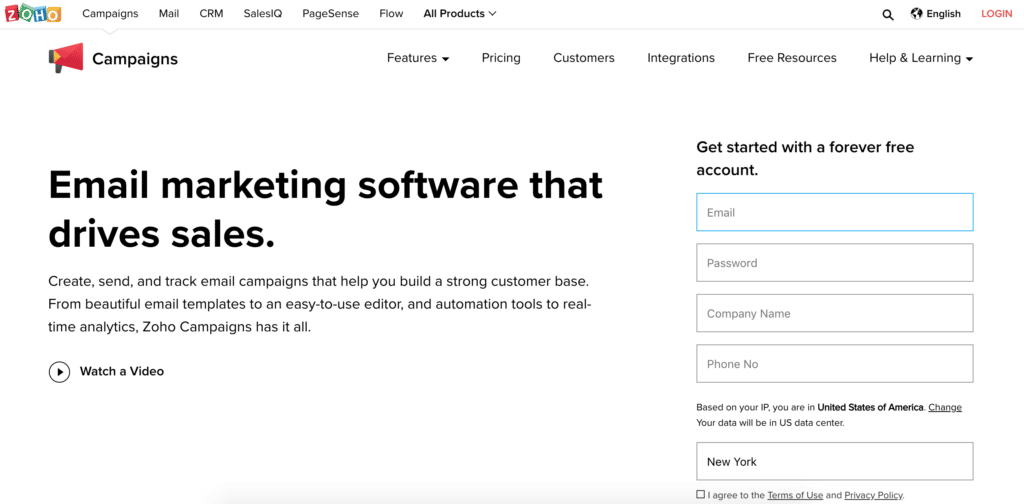Click 'United States of America' country text
This screenshot has height=504, width=1024.
(871, 407)
